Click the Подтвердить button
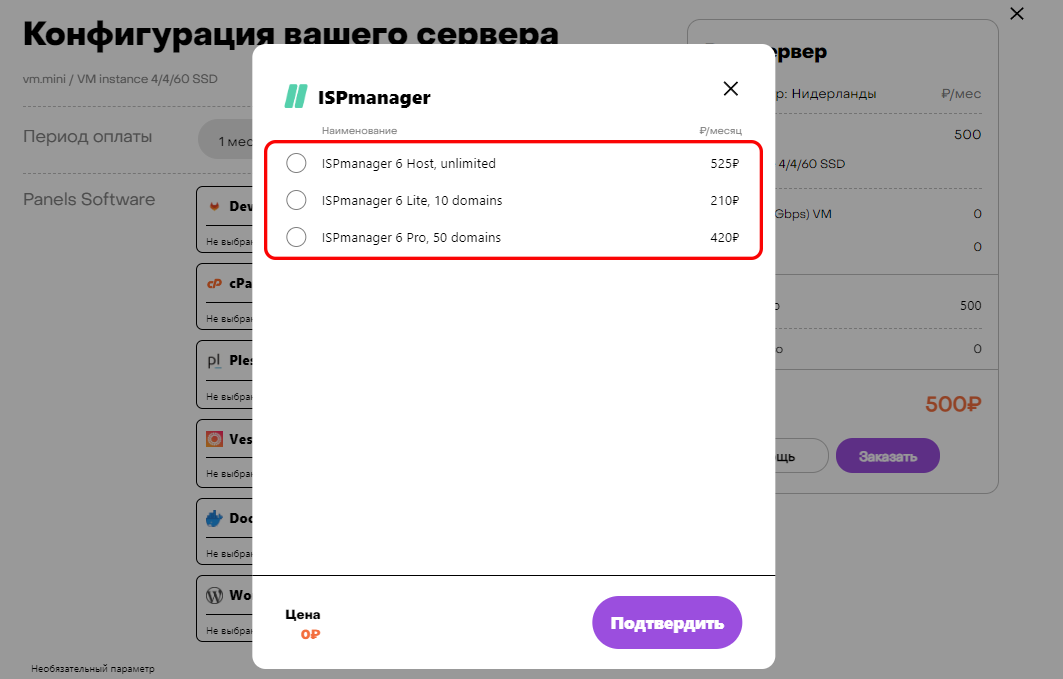The width and height of the screenshot is (1063, 679). 667,623
